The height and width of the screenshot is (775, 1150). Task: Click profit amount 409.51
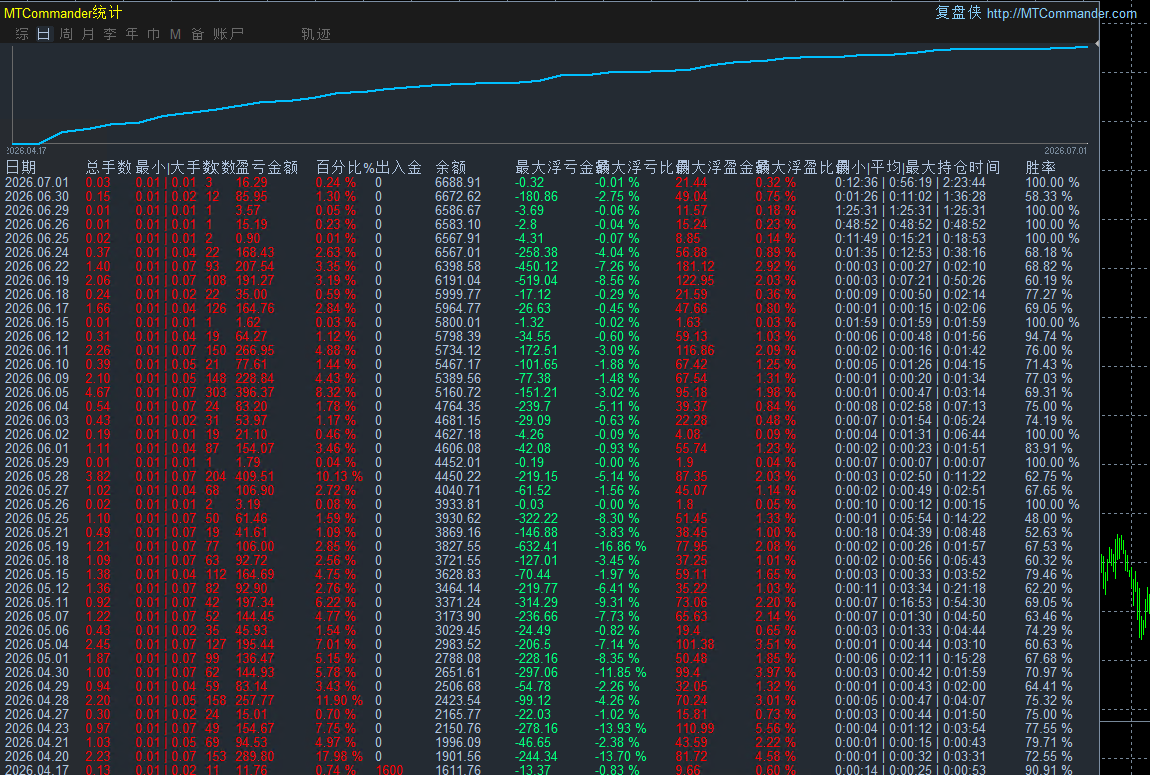tap(255, 477)
